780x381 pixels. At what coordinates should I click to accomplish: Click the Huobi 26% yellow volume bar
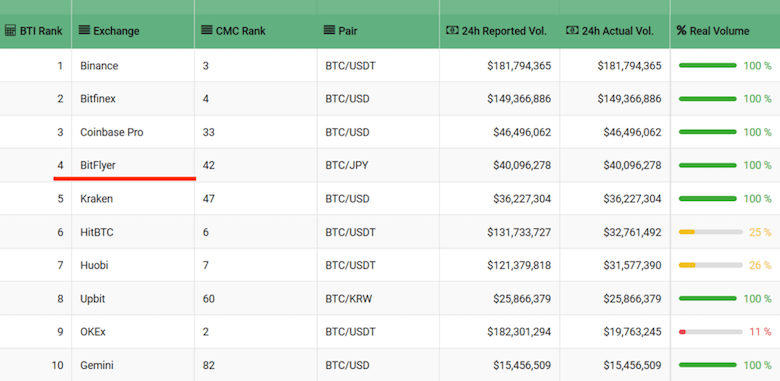pyautogui.click(x=710, y=265)
